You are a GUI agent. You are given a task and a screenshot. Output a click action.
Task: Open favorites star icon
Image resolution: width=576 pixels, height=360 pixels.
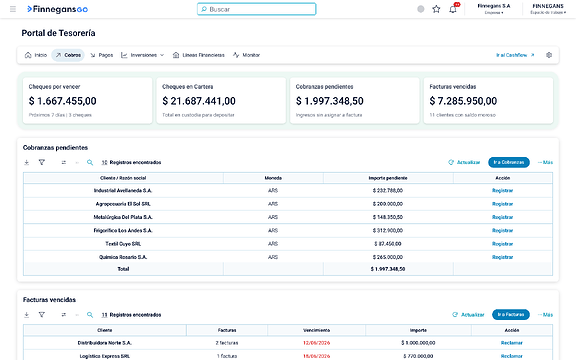436,9
